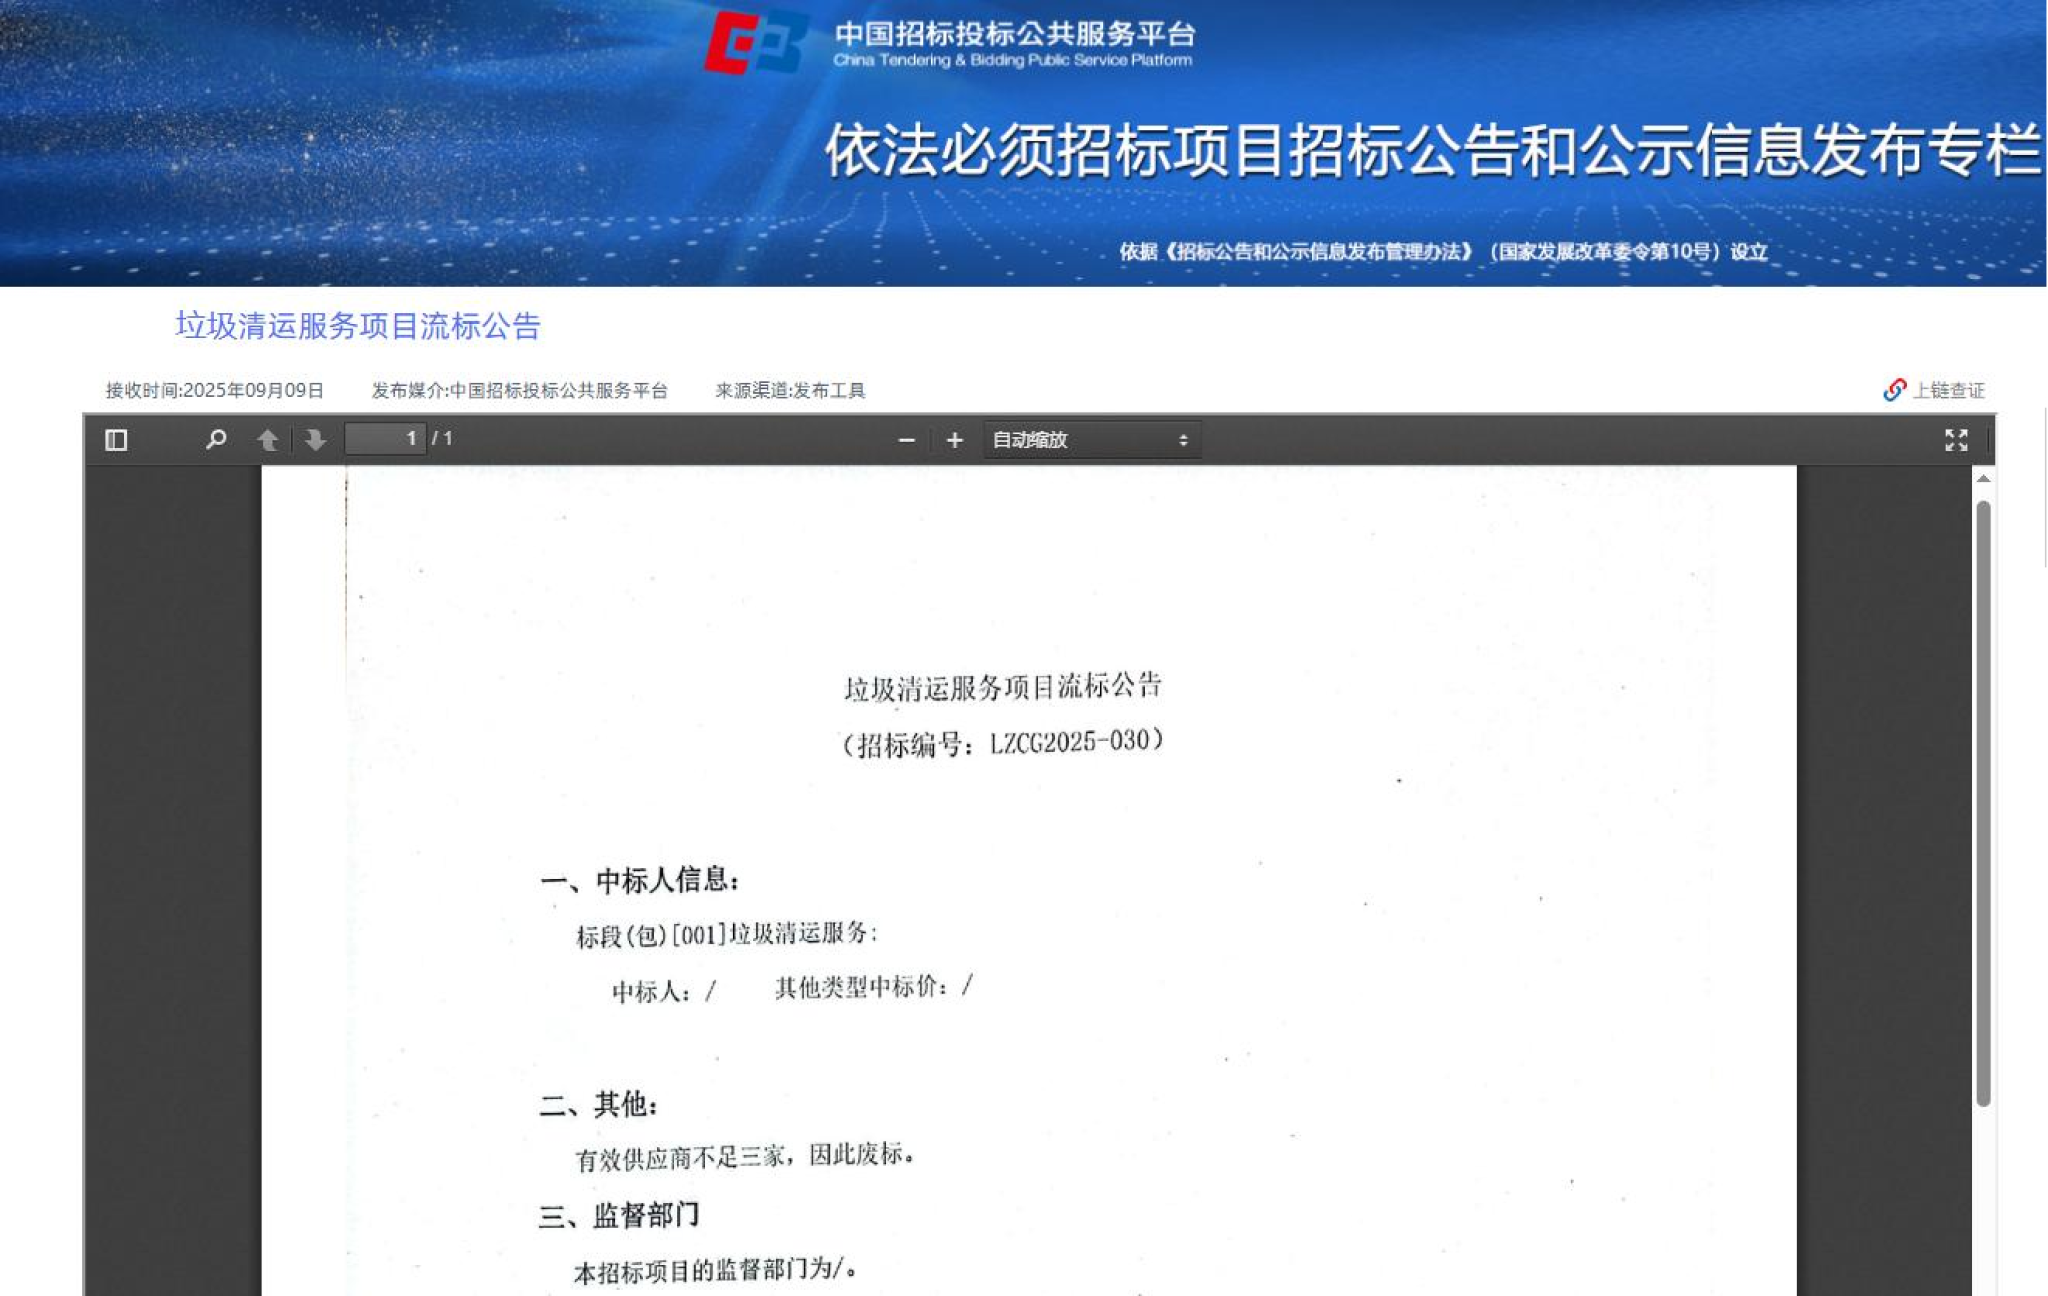Go to previous page with up arrow
The image size is (2048, 1296).
click(x=267, y=440)
